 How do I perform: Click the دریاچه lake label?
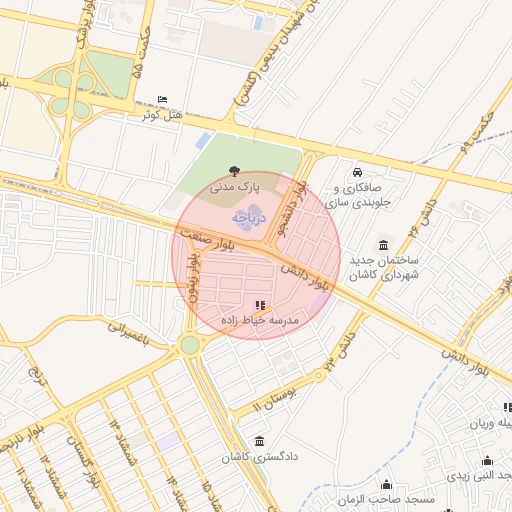[x=249, y=218]
